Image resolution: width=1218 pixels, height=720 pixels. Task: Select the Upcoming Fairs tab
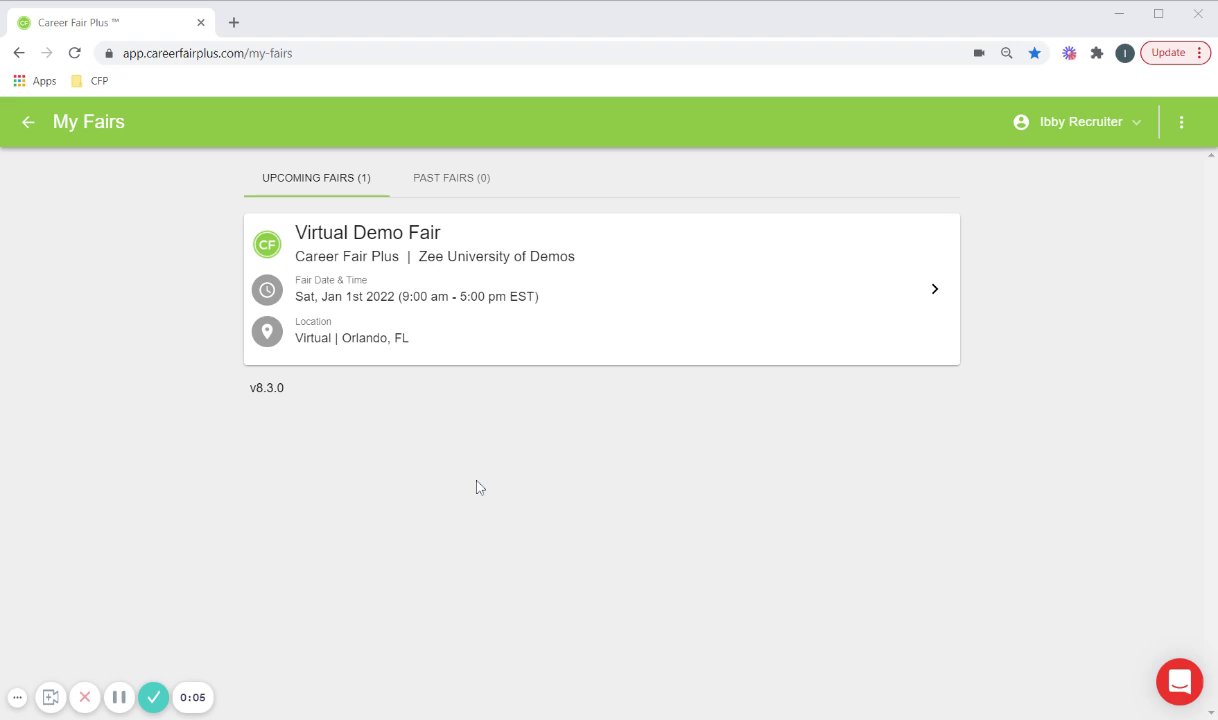point(316,178)
